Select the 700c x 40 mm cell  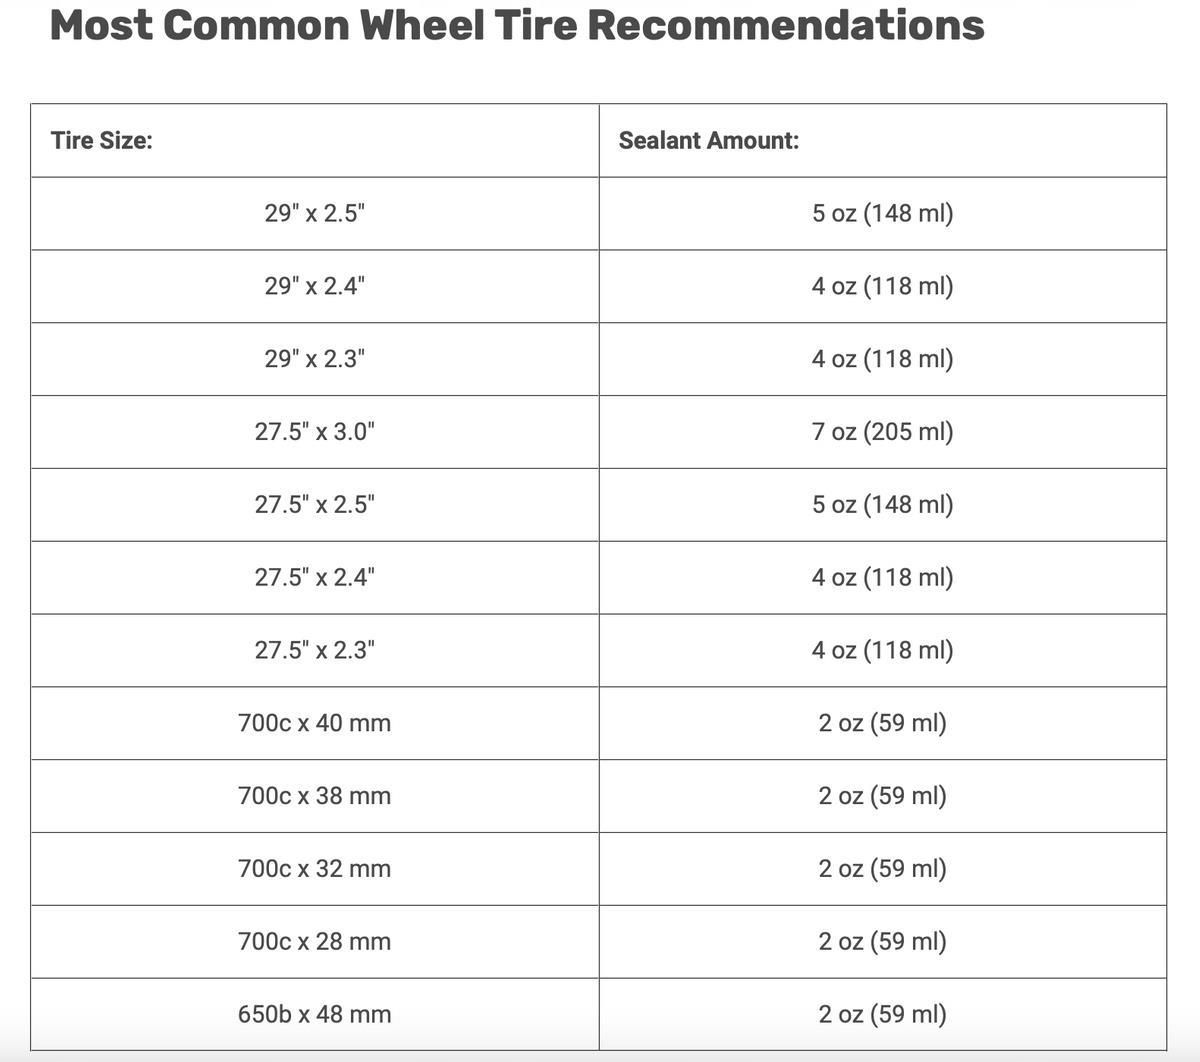tap(315, 724)
